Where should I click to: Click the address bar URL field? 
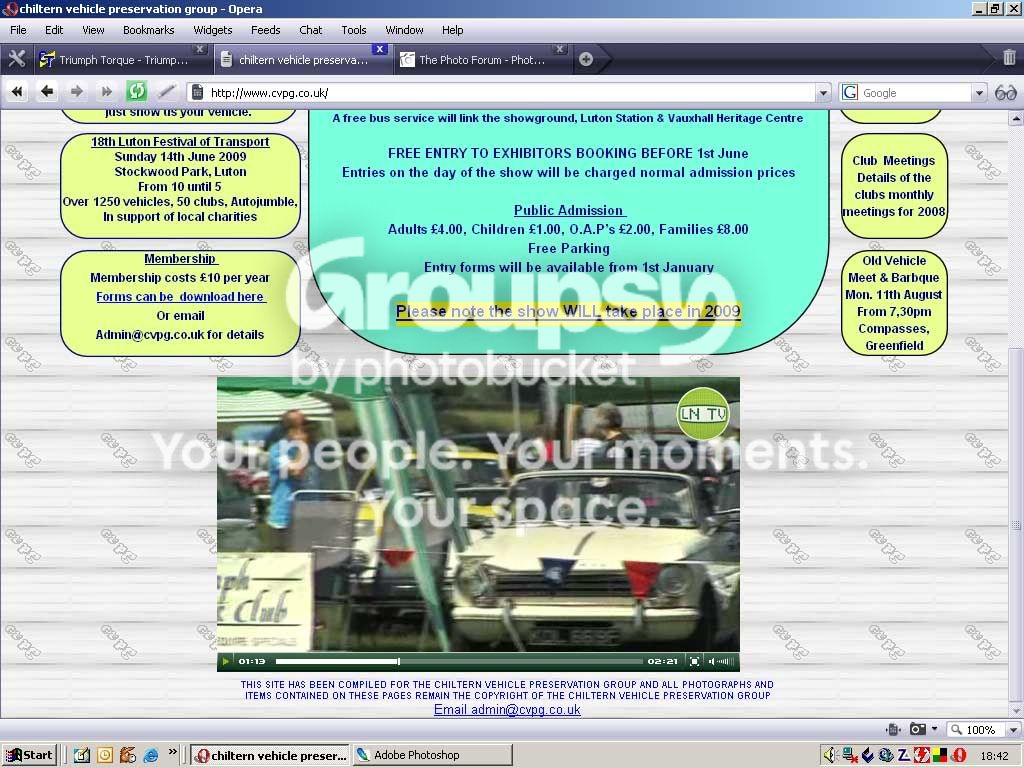(509, 93)
